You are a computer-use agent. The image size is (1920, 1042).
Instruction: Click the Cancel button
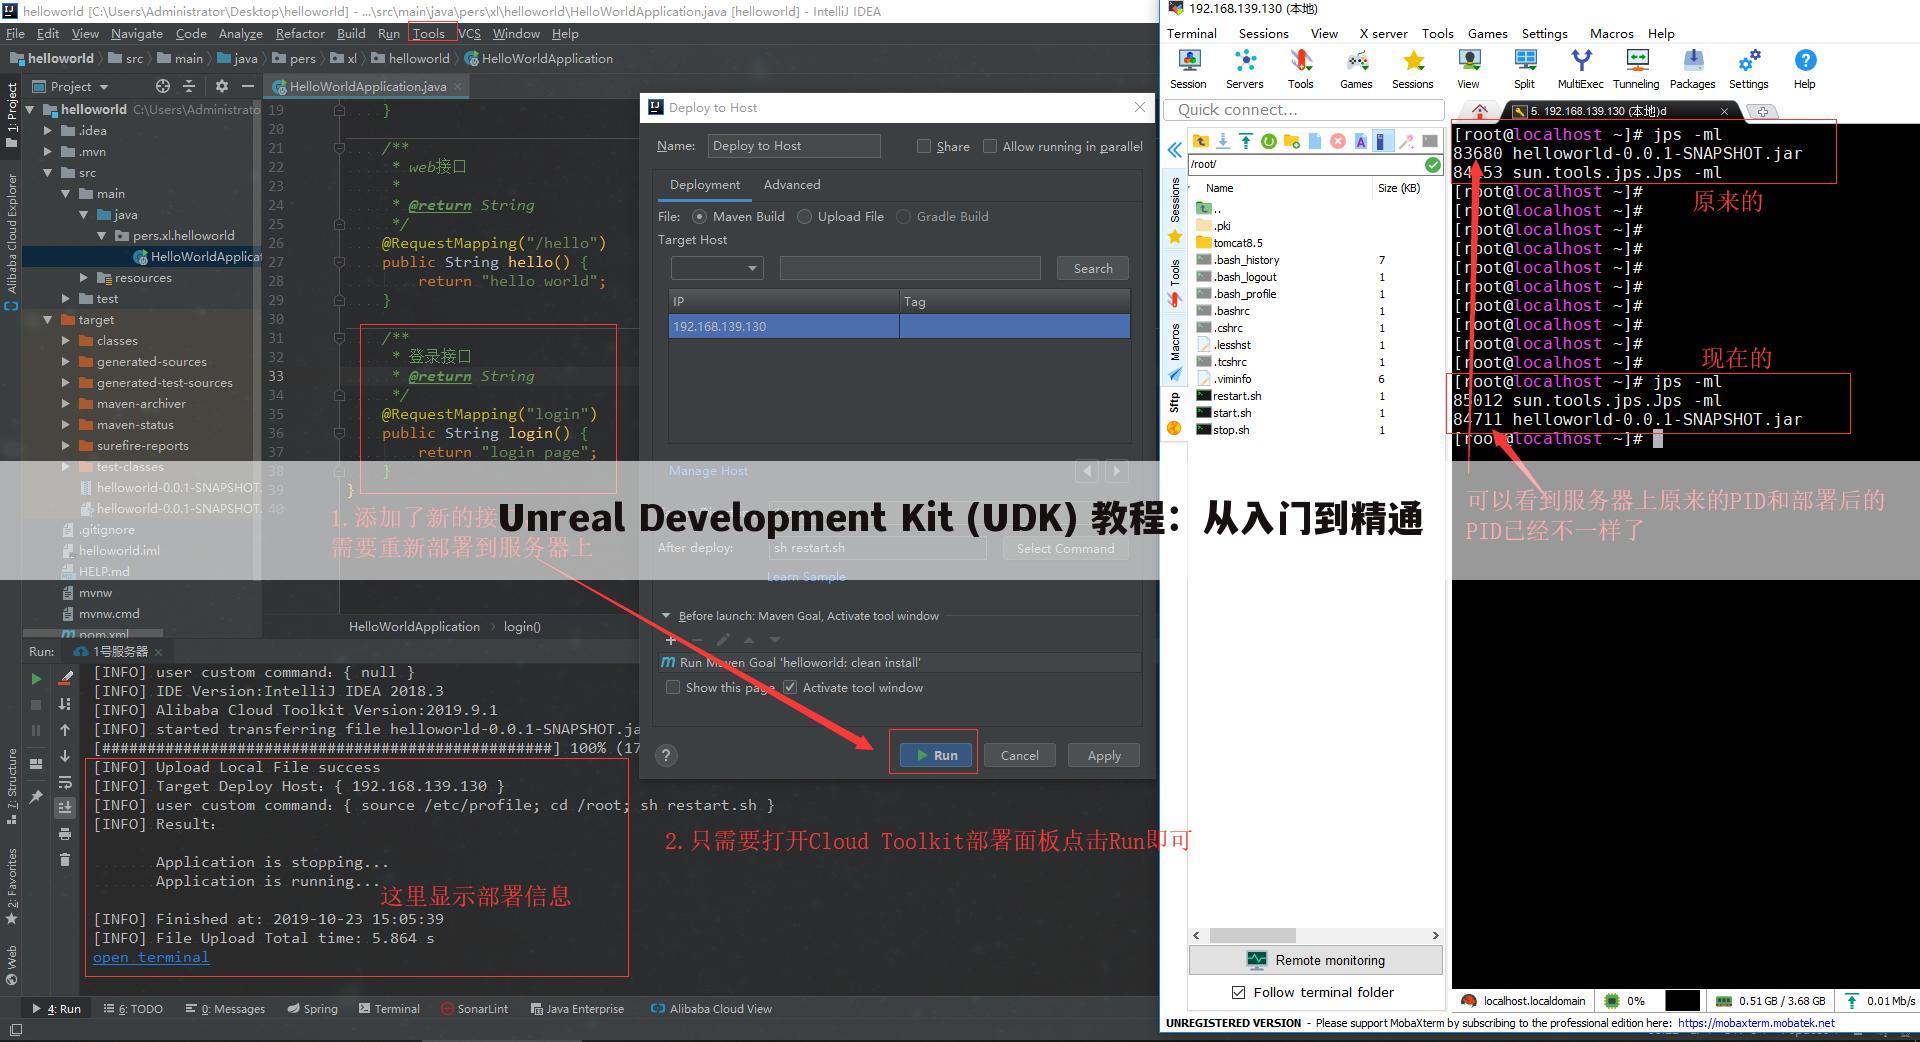[1019, 755]
